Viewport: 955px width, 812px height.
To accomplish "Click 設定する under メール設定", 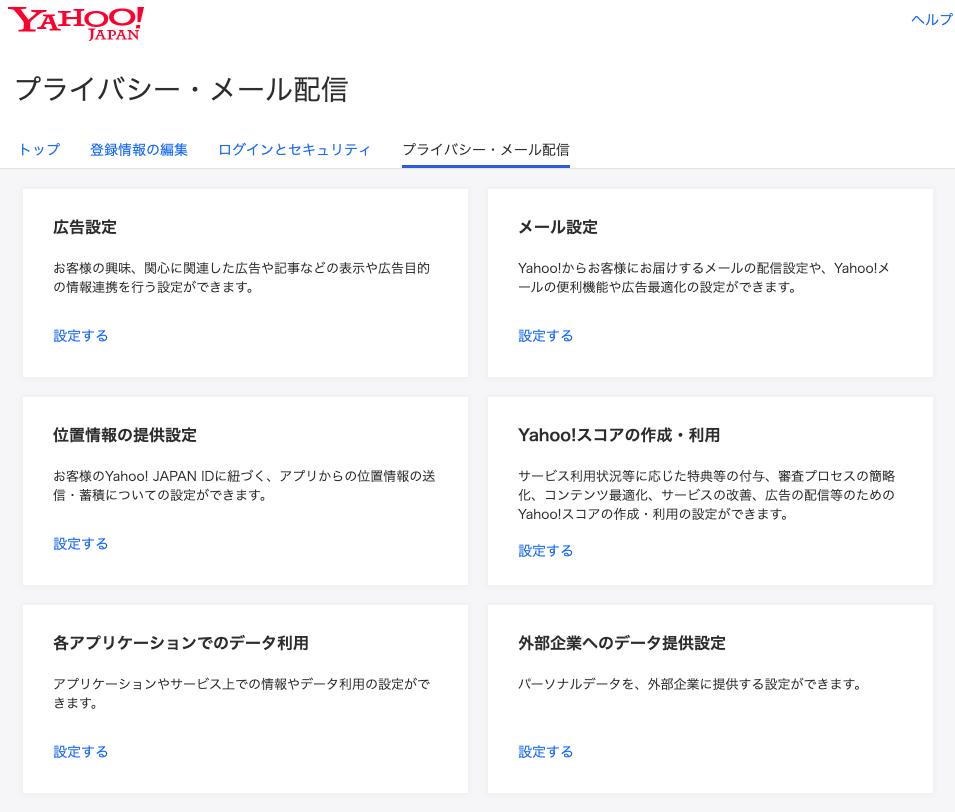I will (546, 336).
